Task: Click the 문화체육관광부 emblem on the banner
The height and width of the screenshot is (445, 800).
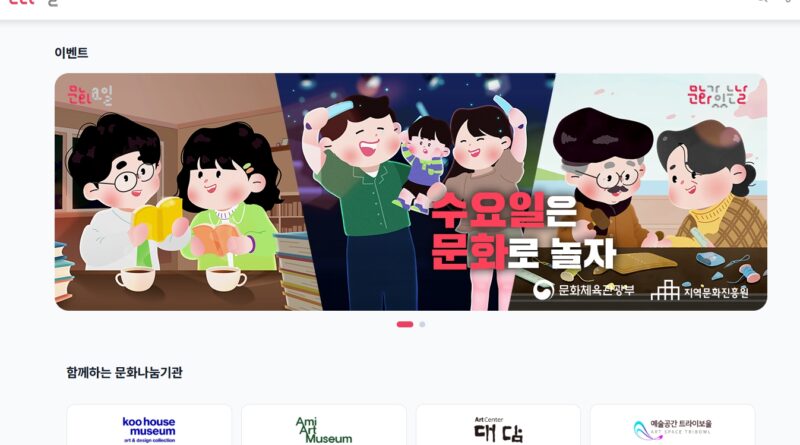Action: coord(543,290)
